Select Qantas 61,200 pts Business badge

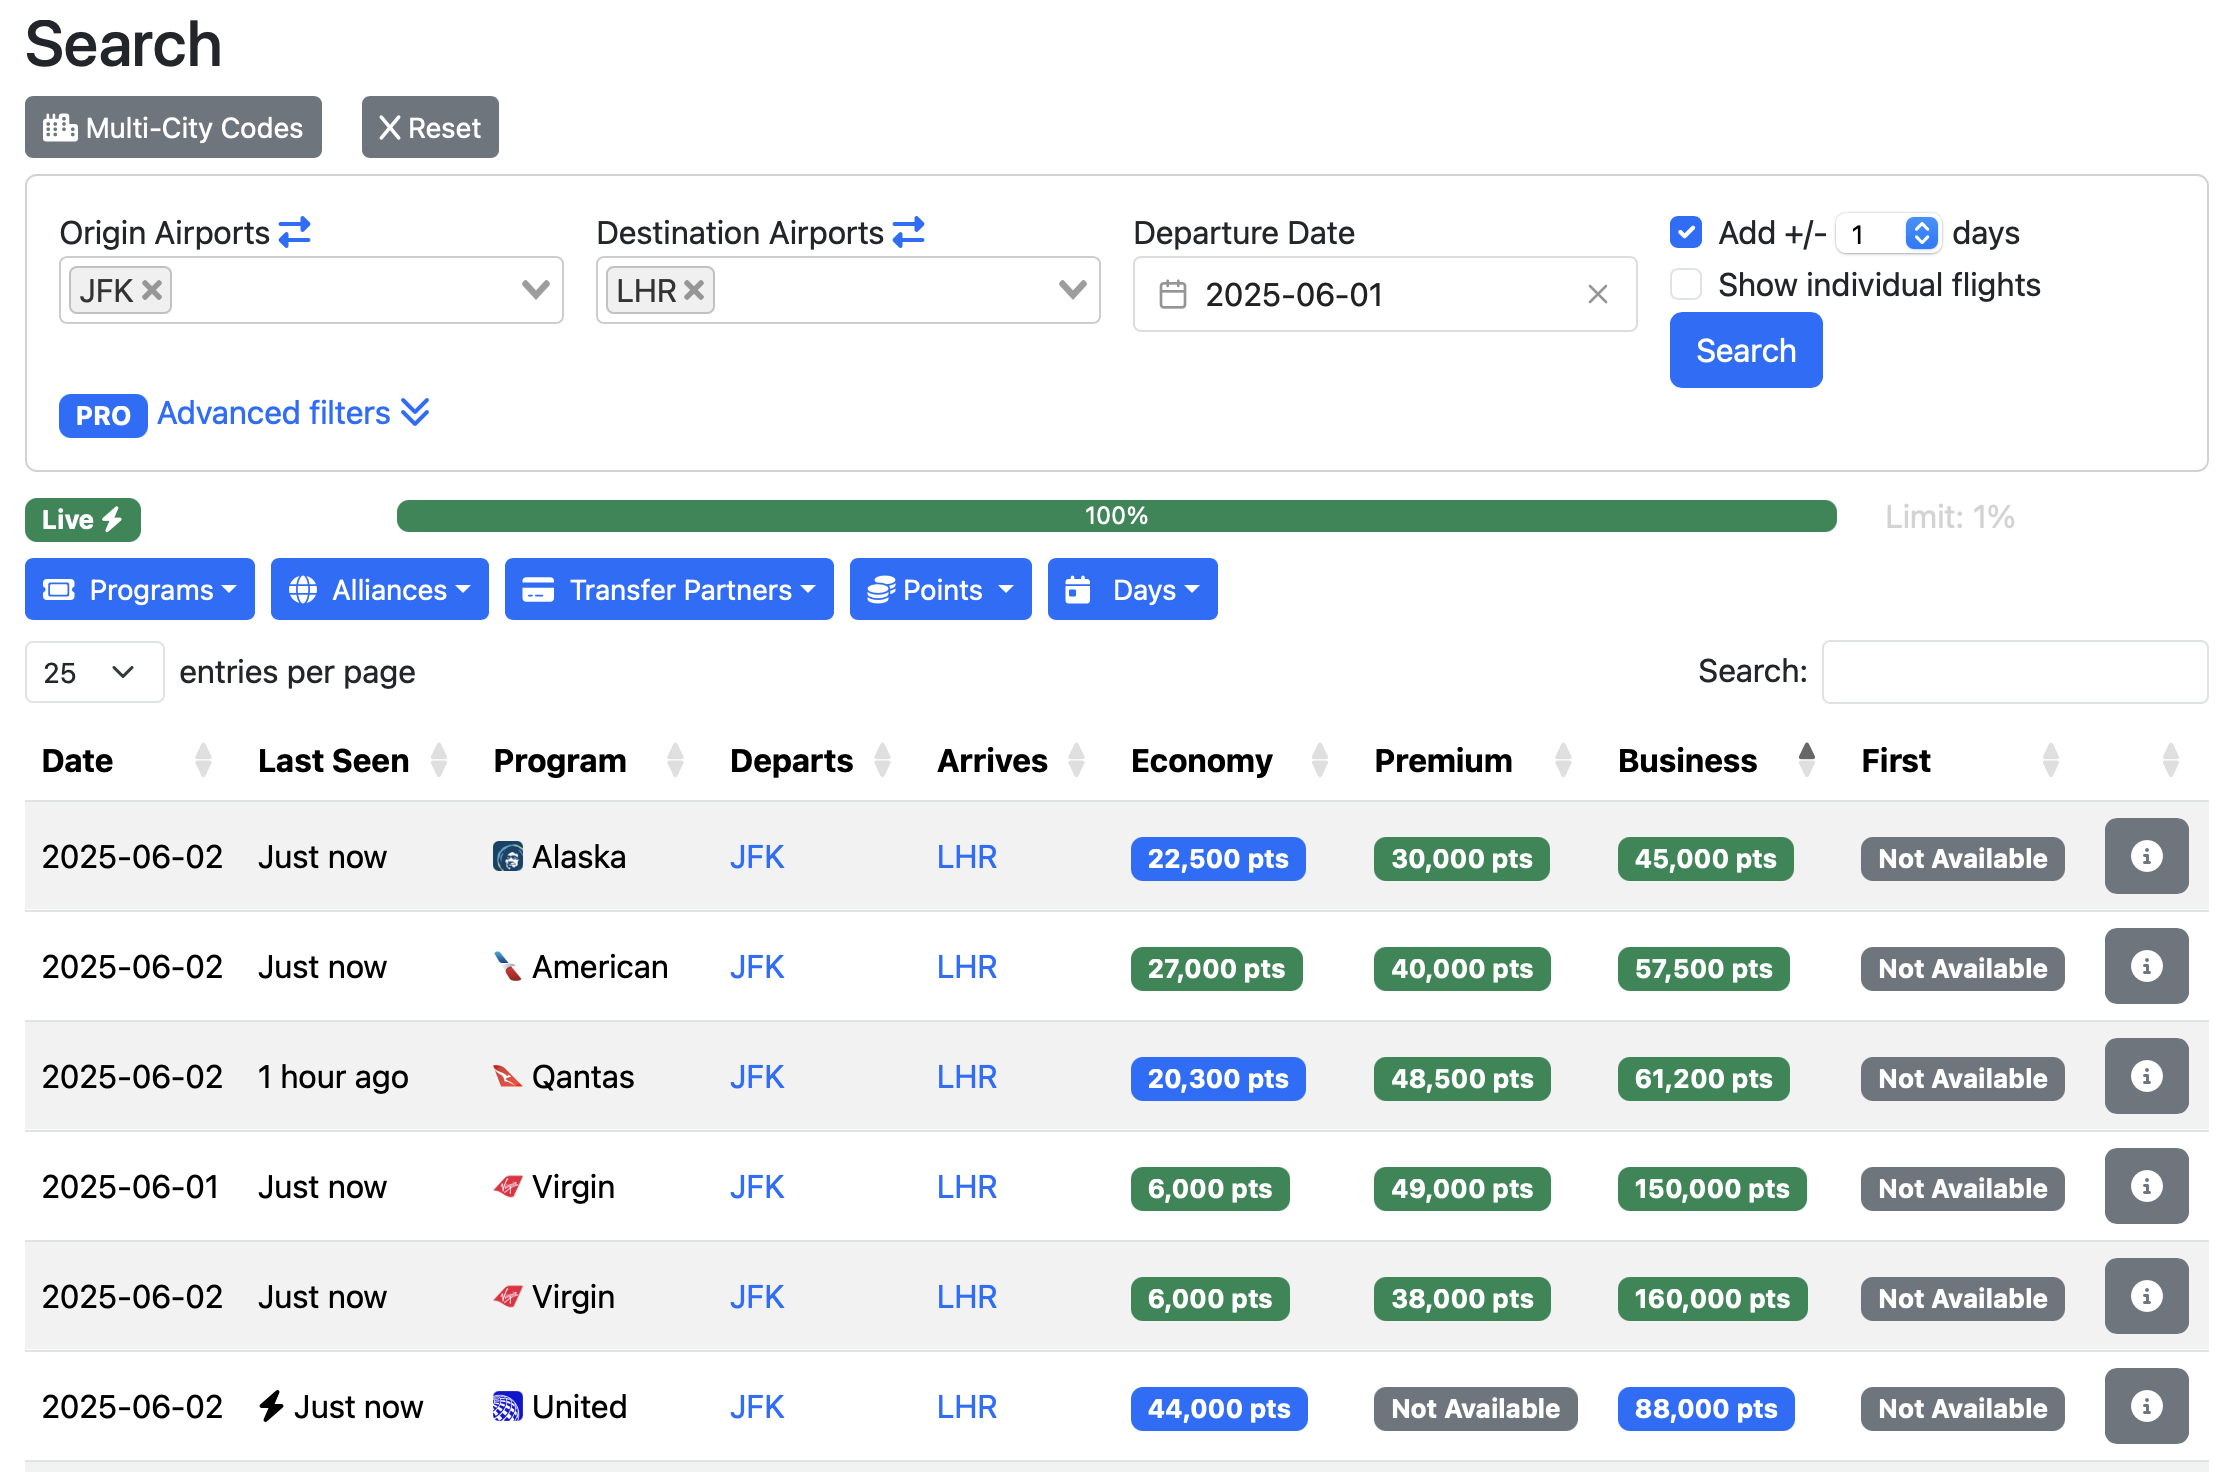pyautogui.click(x=1703, y=1079)
